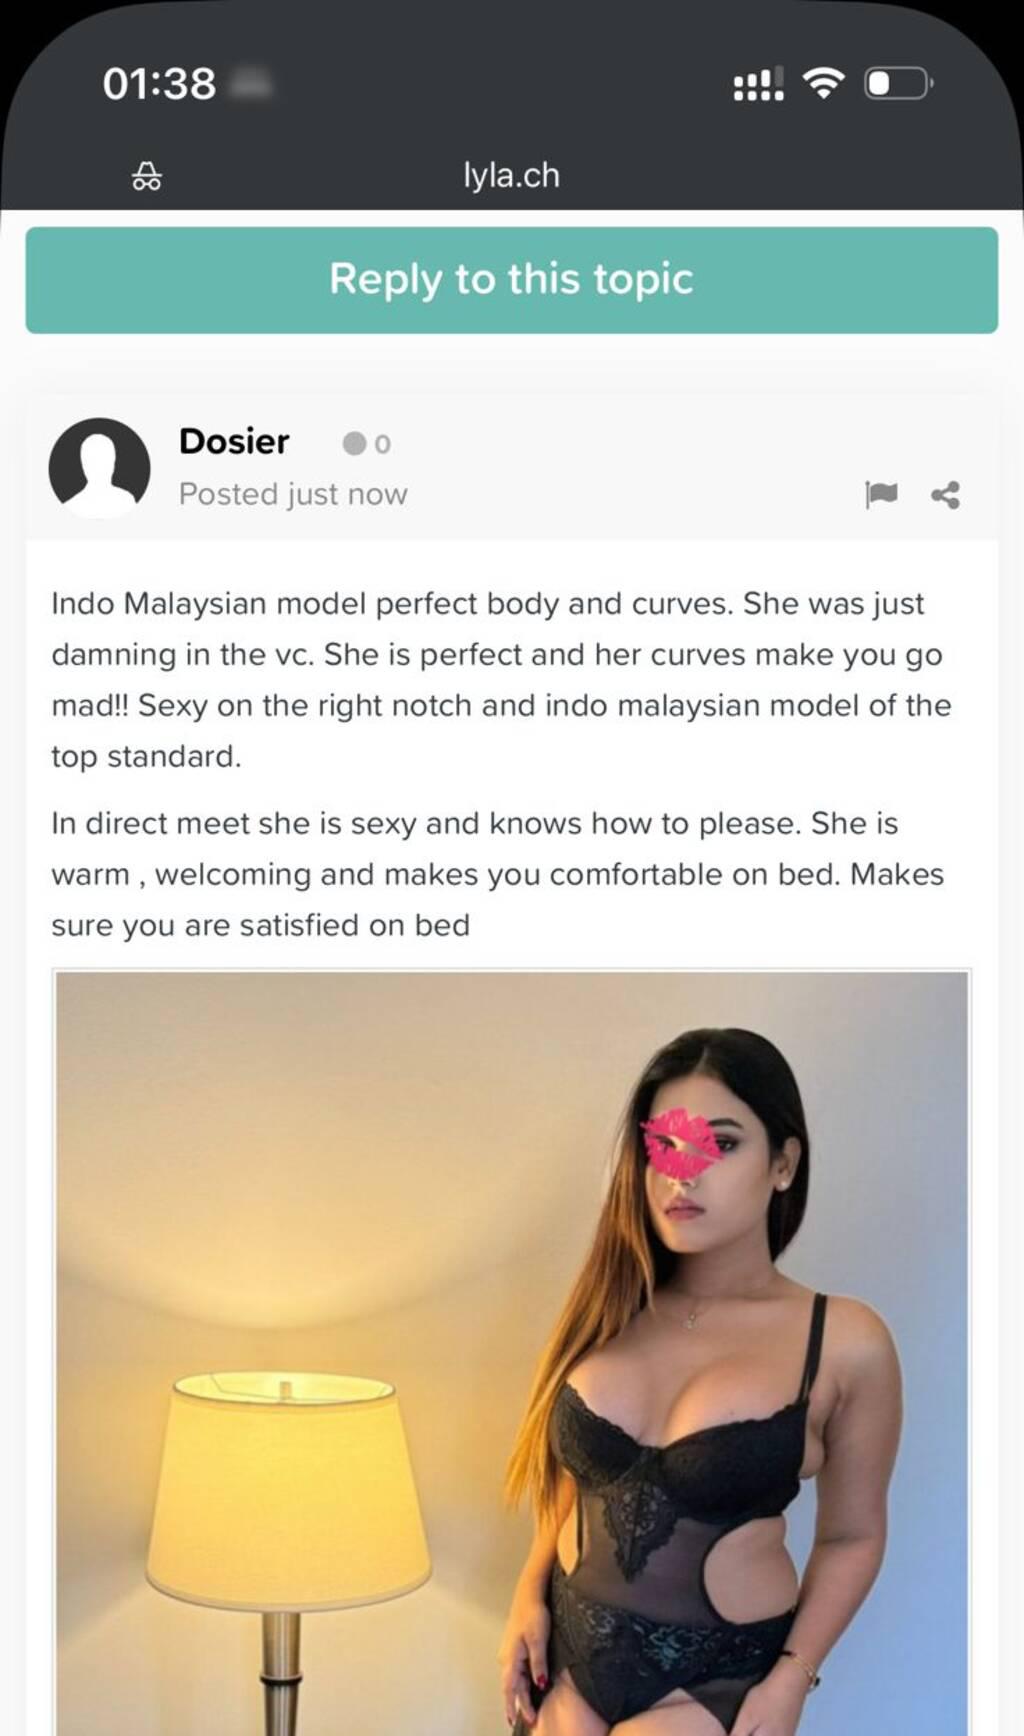Click the pink lips sticker on the photo
The height and width of the screenshot is (1736, 1024).
click(680, 1142)
